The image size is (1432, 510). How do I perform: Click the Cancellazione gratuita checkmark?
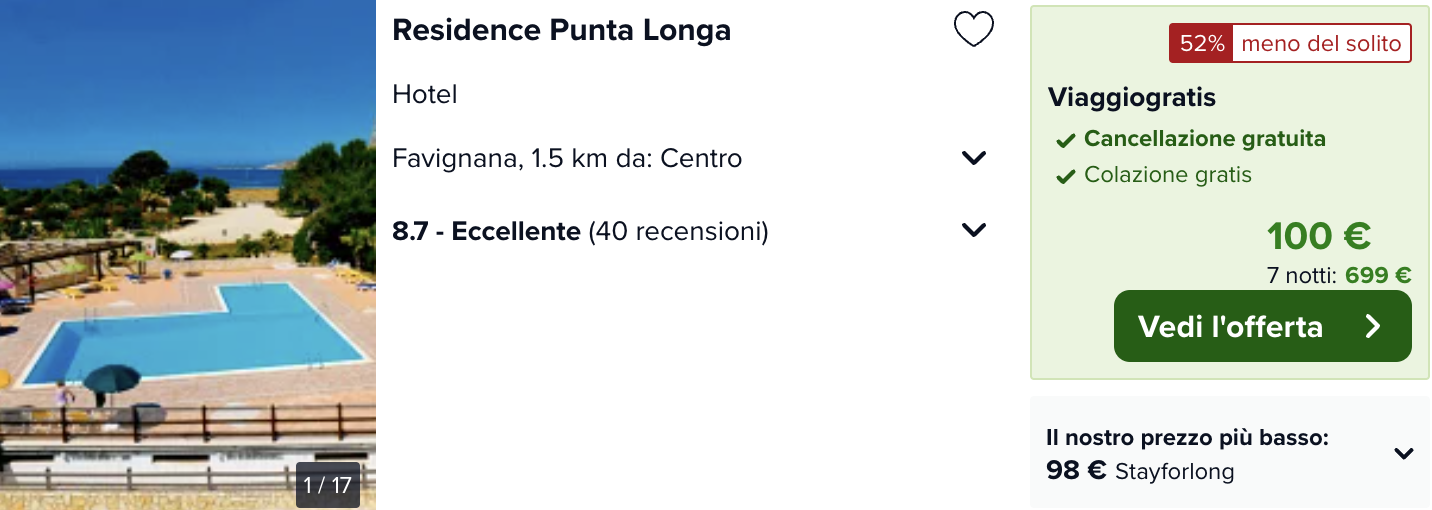[x=1066, y=140]
